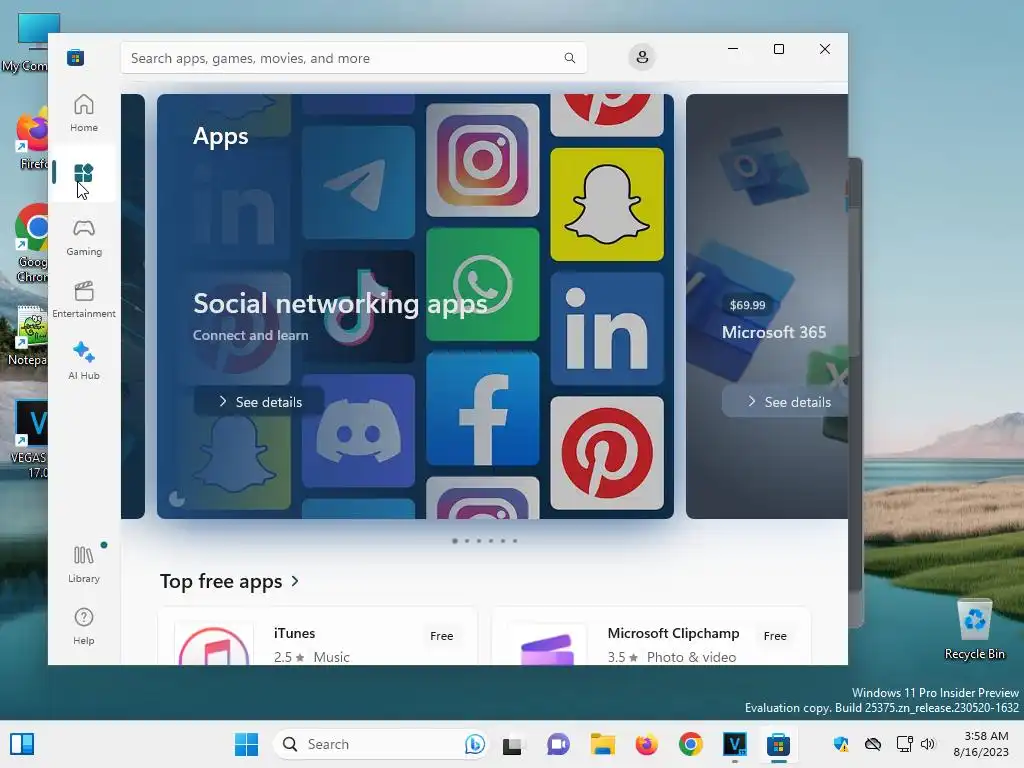Open Windows Security tray icon
Screen dimensions: 1024x768
[841, 744]
